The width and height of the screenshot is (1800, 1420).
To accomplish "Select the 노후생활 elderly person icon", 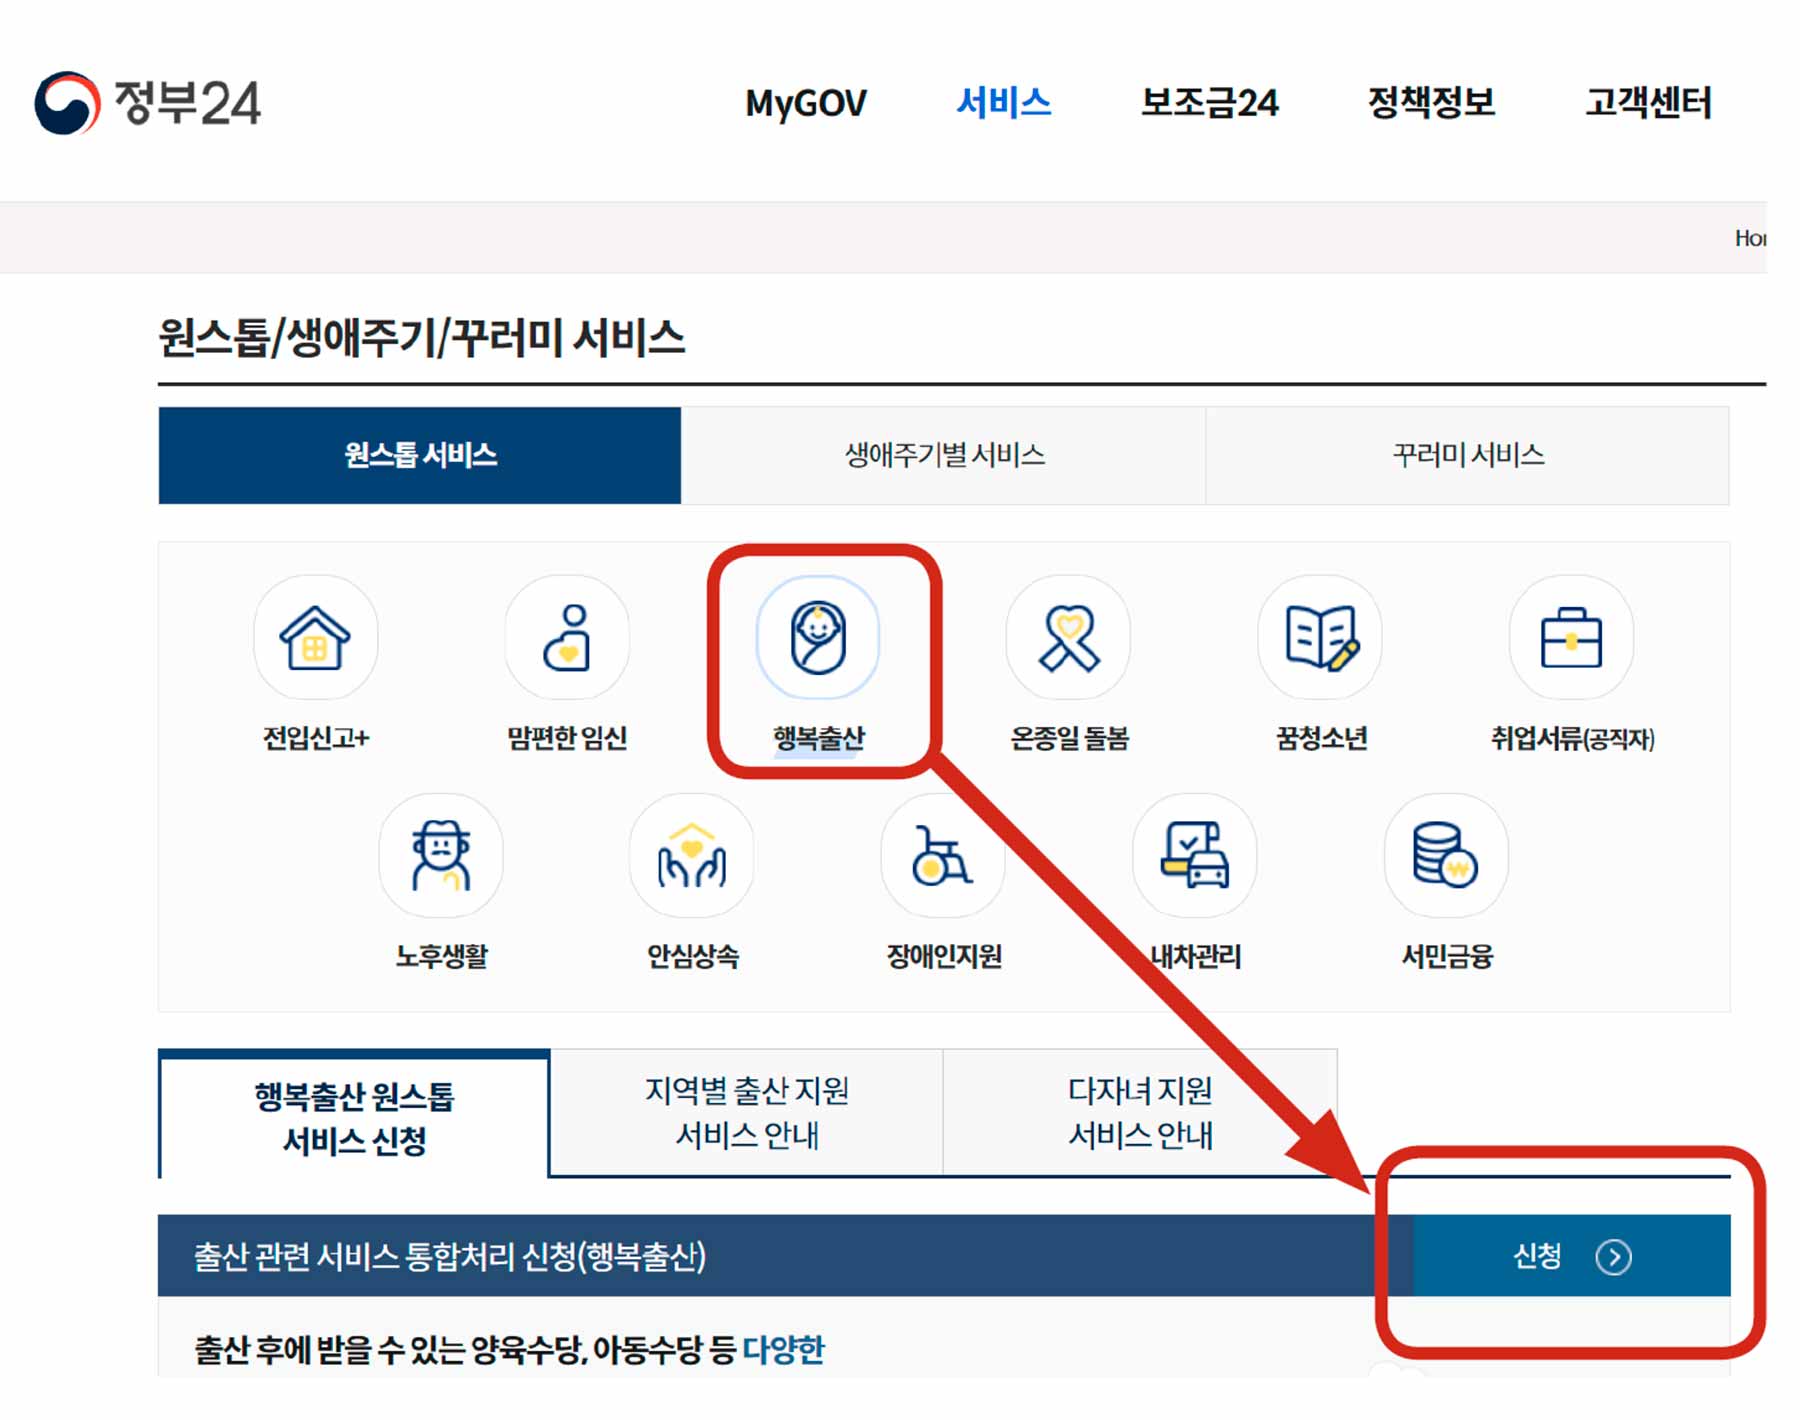I will click(441, 856).
